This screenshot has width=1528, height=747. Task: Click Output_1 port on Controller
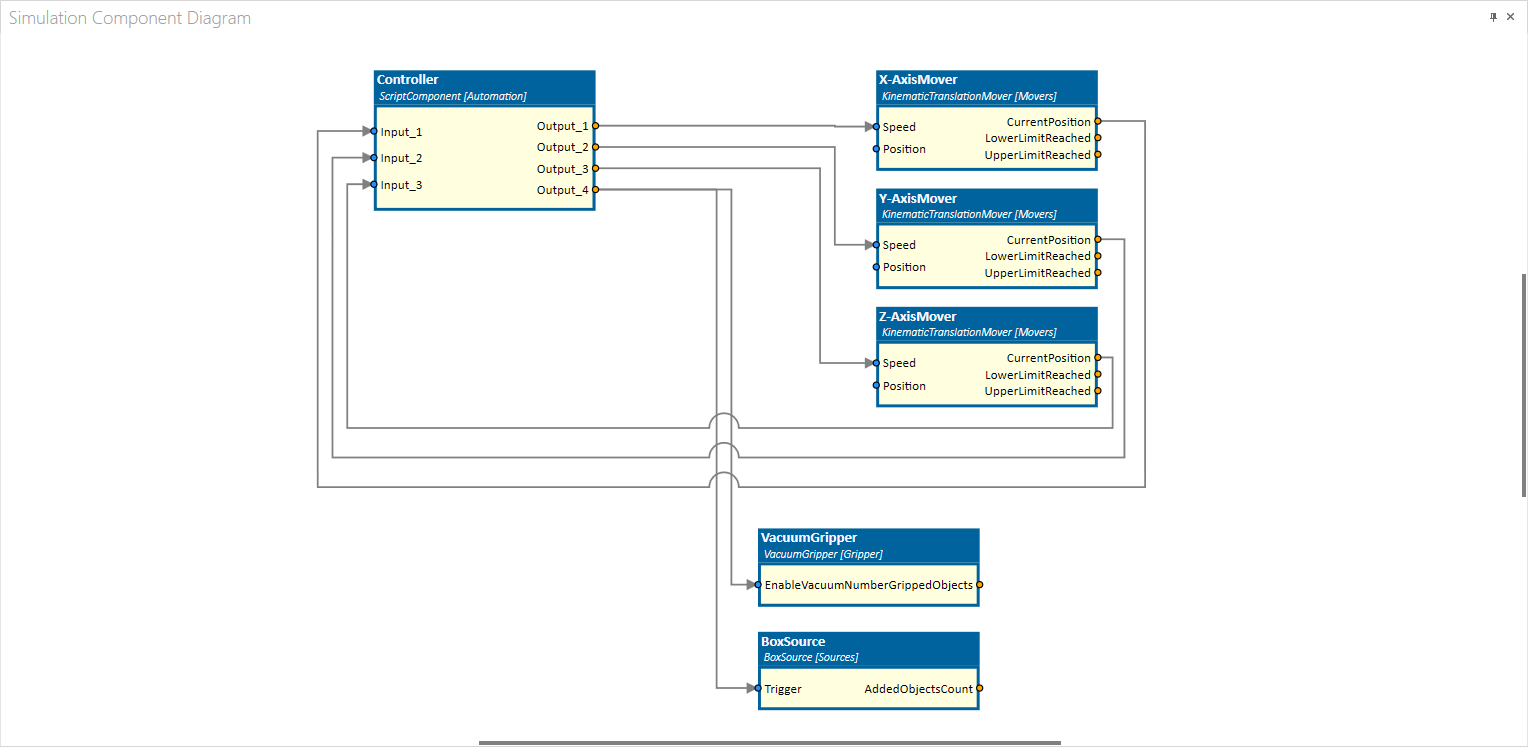[595, 126]
